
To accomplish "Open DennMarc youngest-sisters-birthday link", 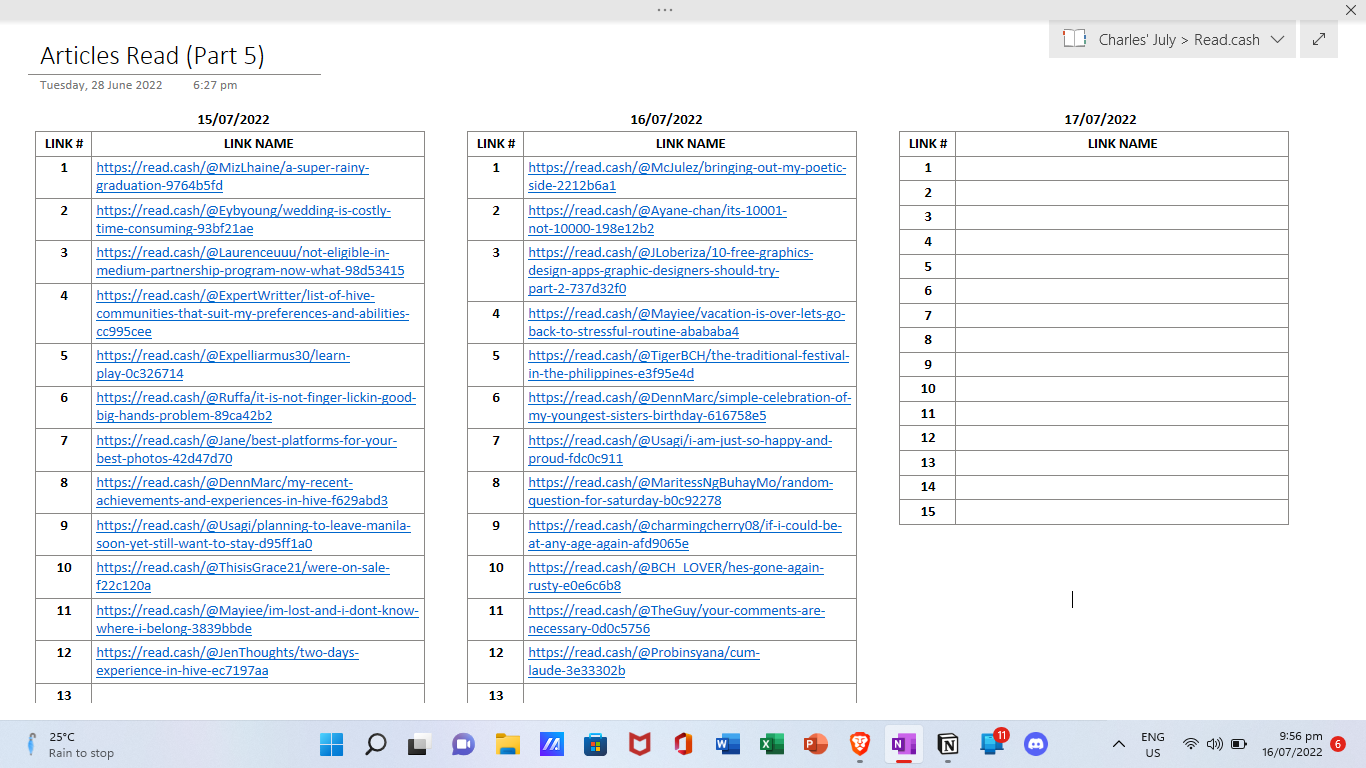I will point(690,406).
